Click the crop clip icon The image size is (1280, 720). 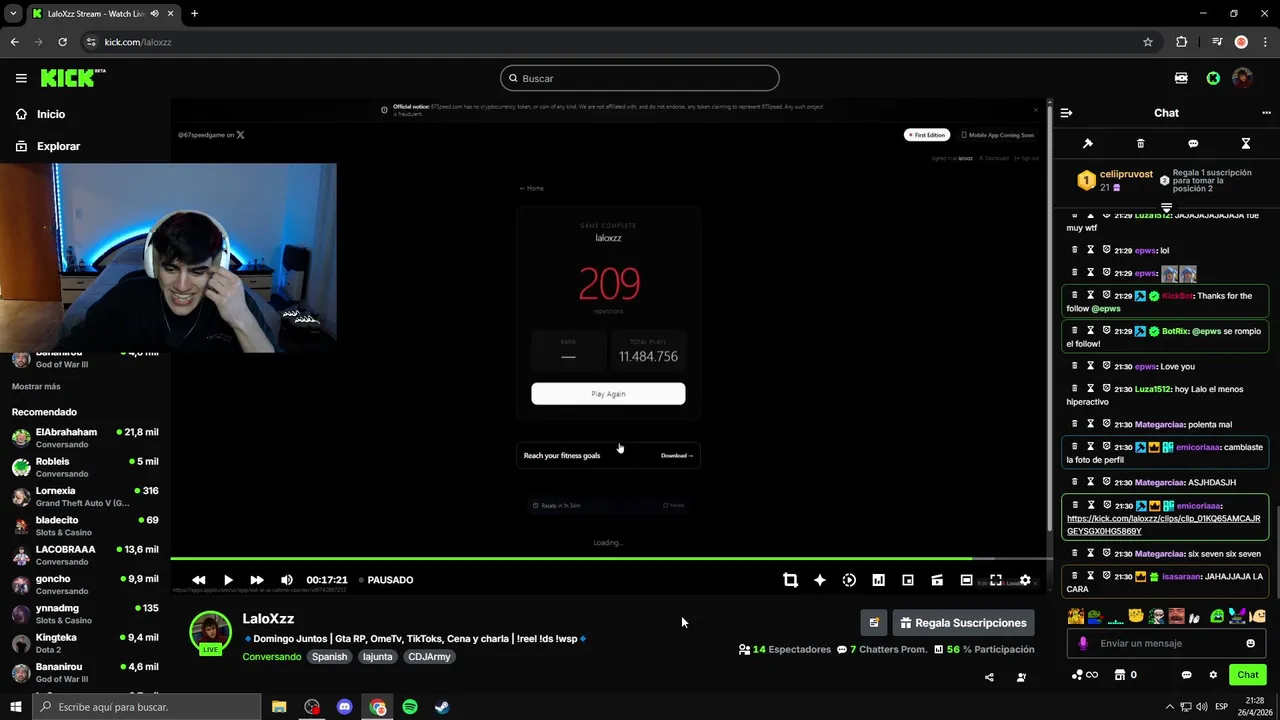790,580
